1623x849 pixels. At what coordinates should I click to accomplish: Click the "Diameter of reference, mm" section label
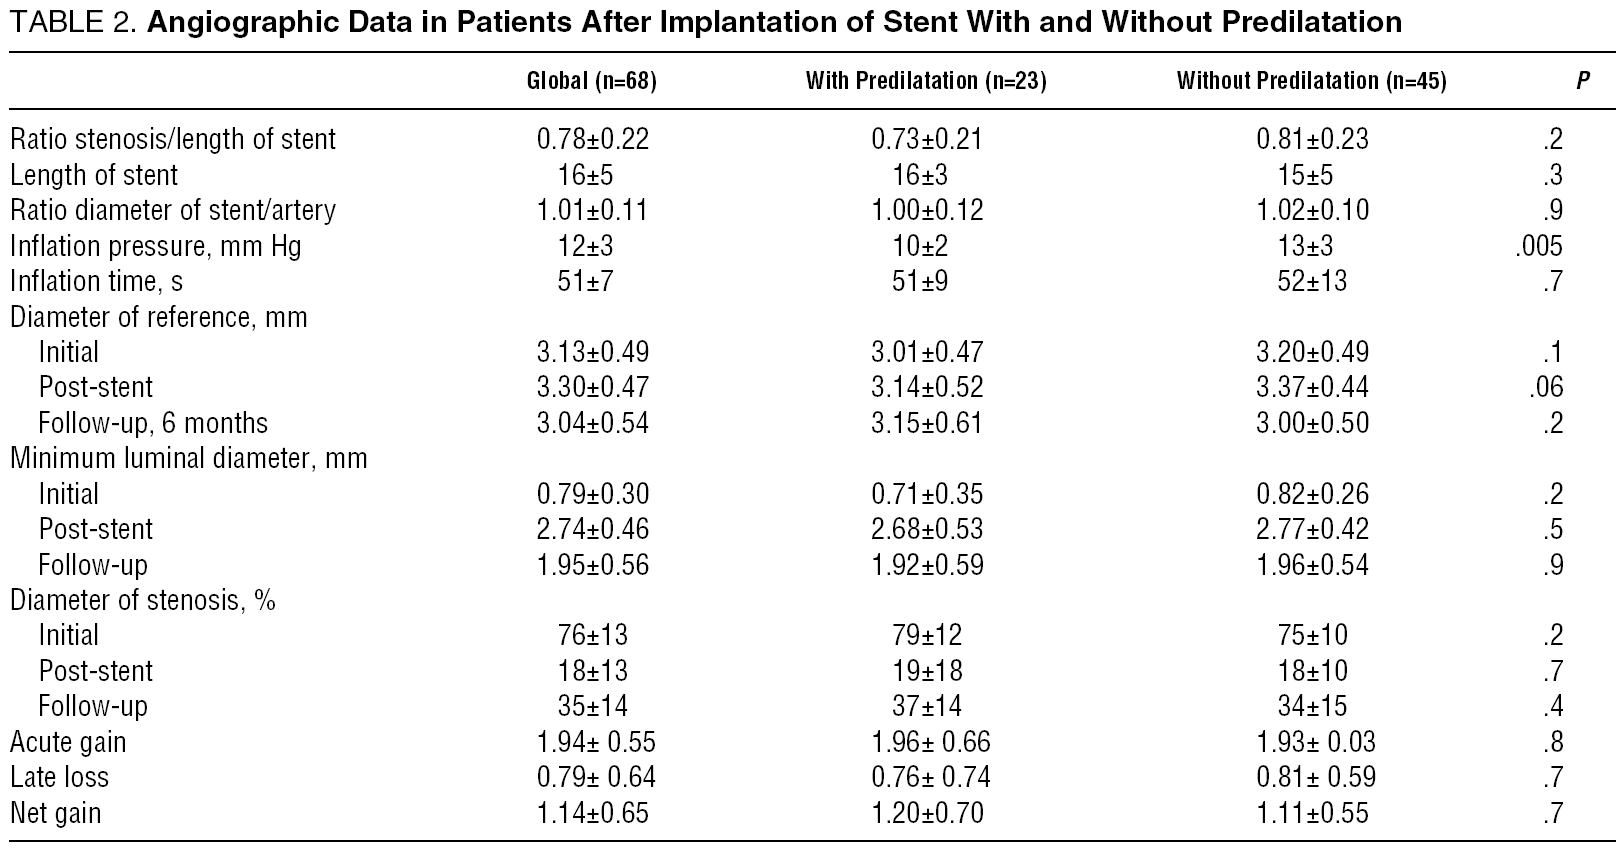point(159,317)
